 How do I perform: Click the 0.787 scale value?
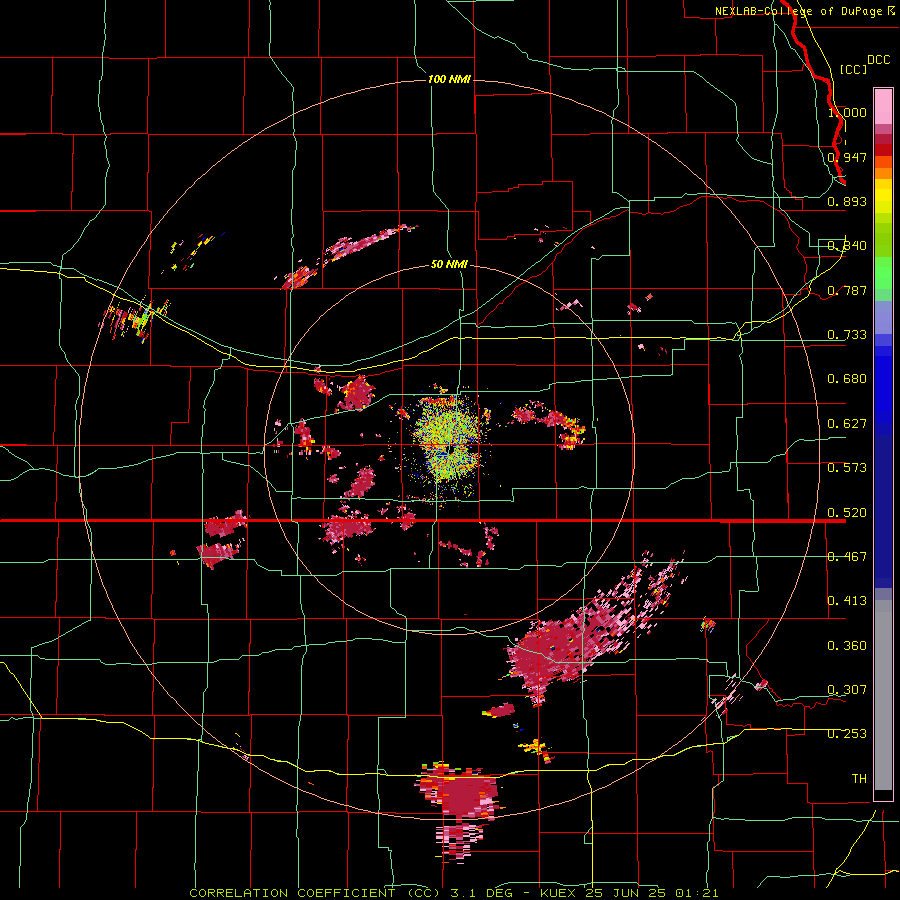[x=847, y=290]
